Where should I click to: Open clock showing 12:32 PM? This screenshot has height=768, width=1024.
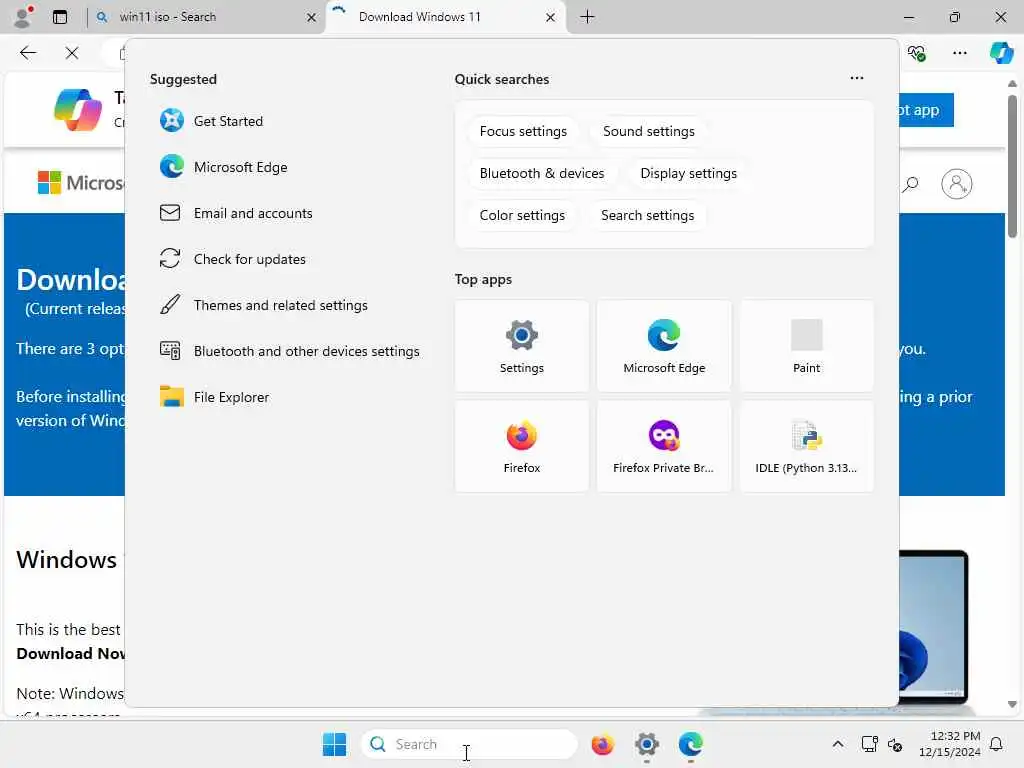point(949,744)
